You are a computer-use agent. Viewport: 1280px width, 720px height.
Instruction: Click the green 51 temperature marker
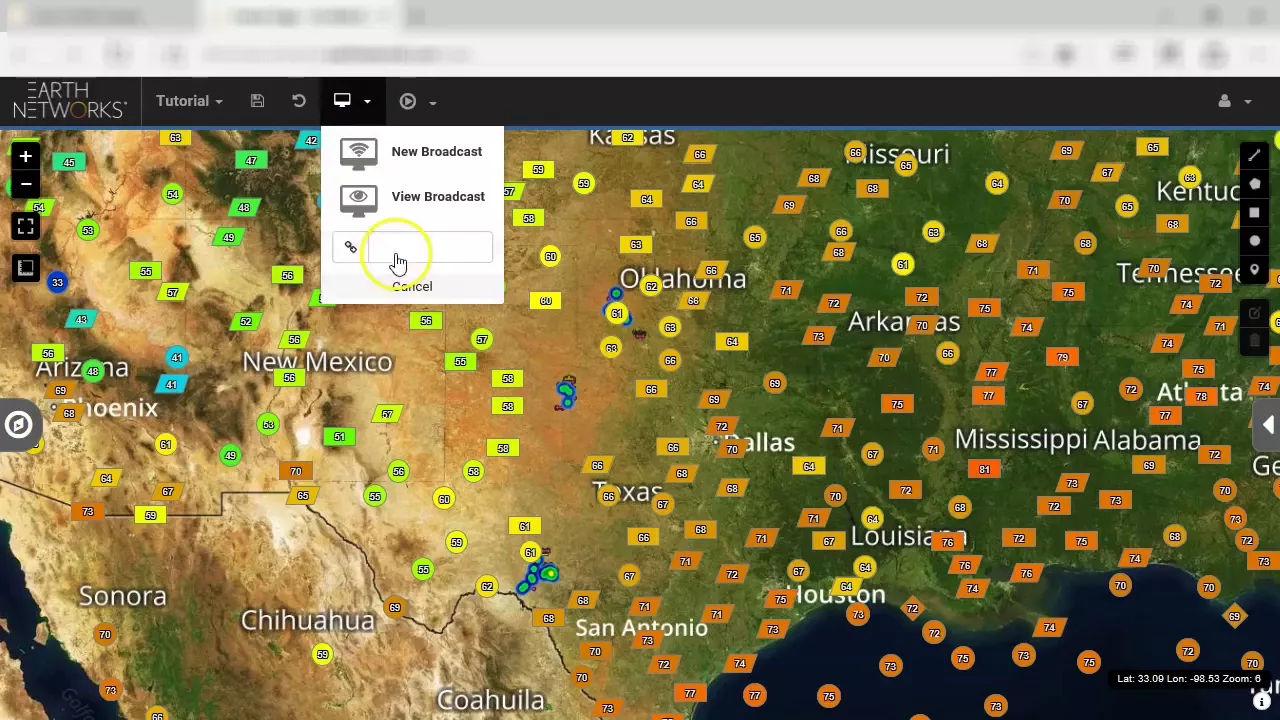point(339,437)
